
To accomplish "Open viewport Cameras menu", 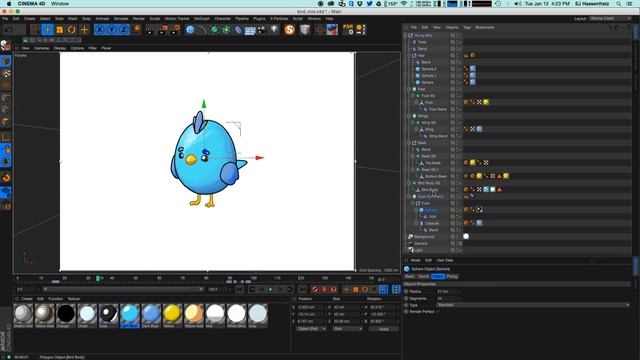I will (42, 48).
